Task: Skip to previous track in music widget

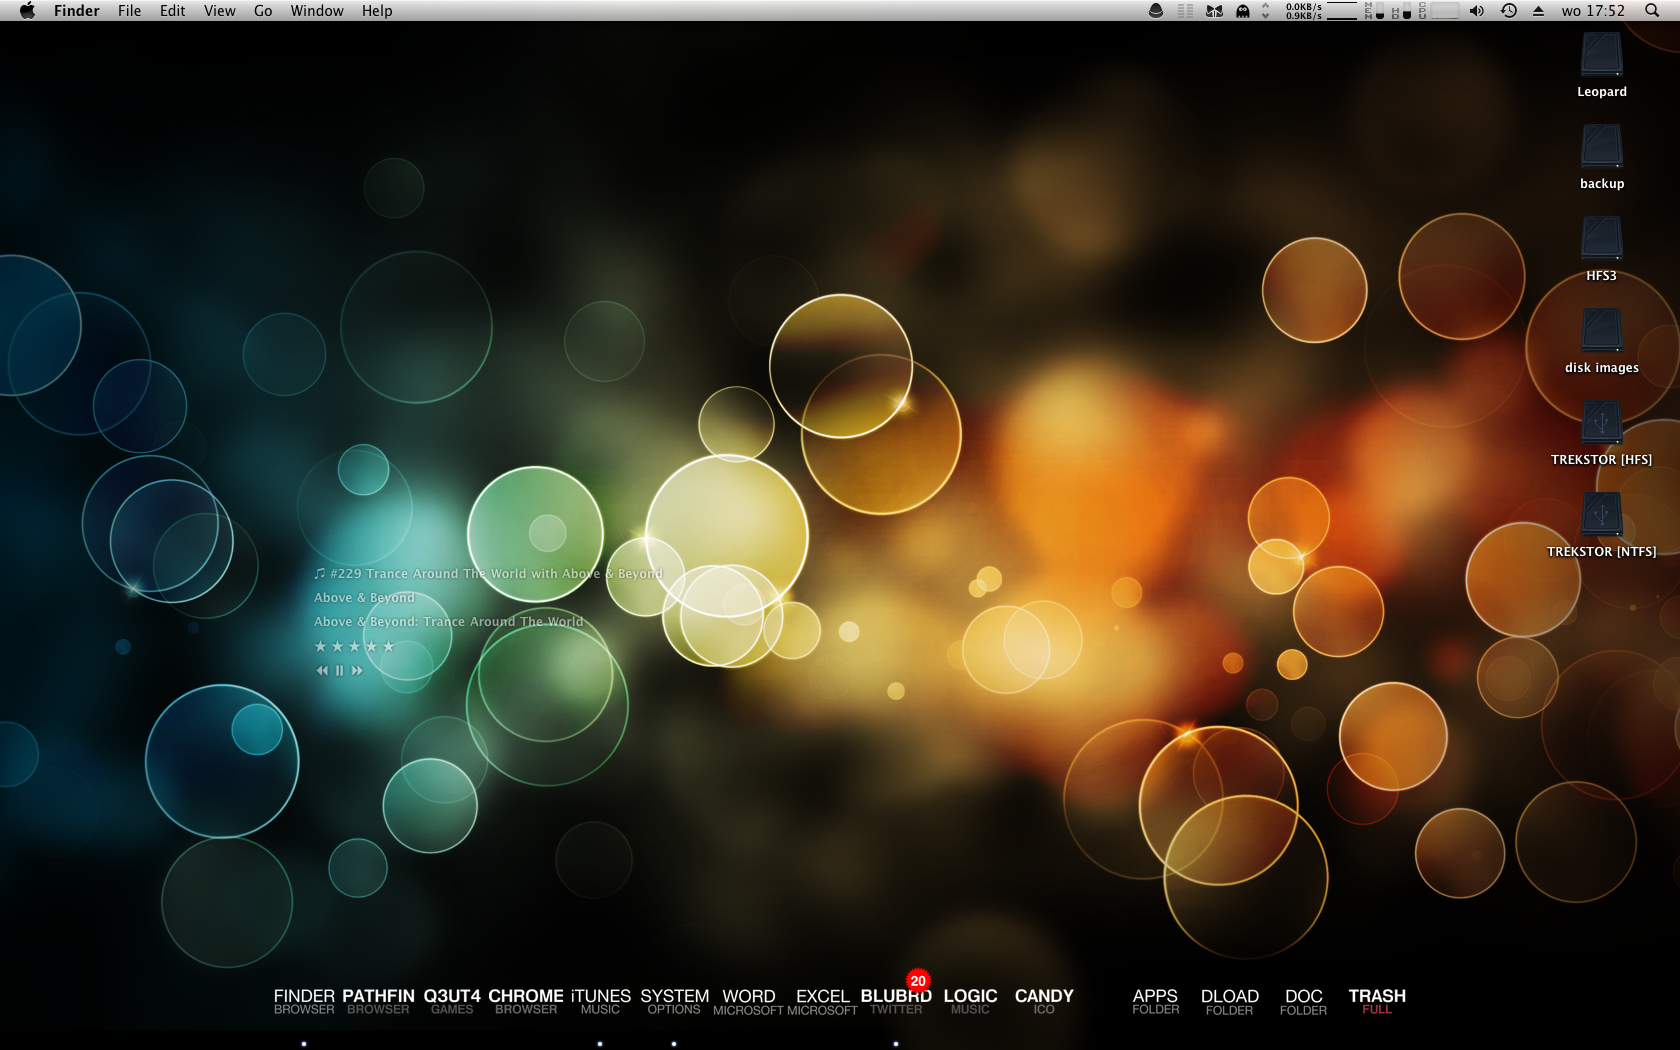Action: point(322,671)
